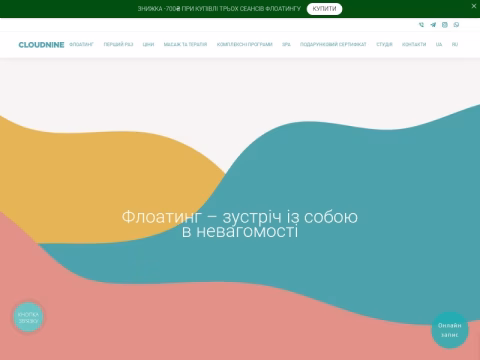Click the Онлайн запис round button

(450, 330)
